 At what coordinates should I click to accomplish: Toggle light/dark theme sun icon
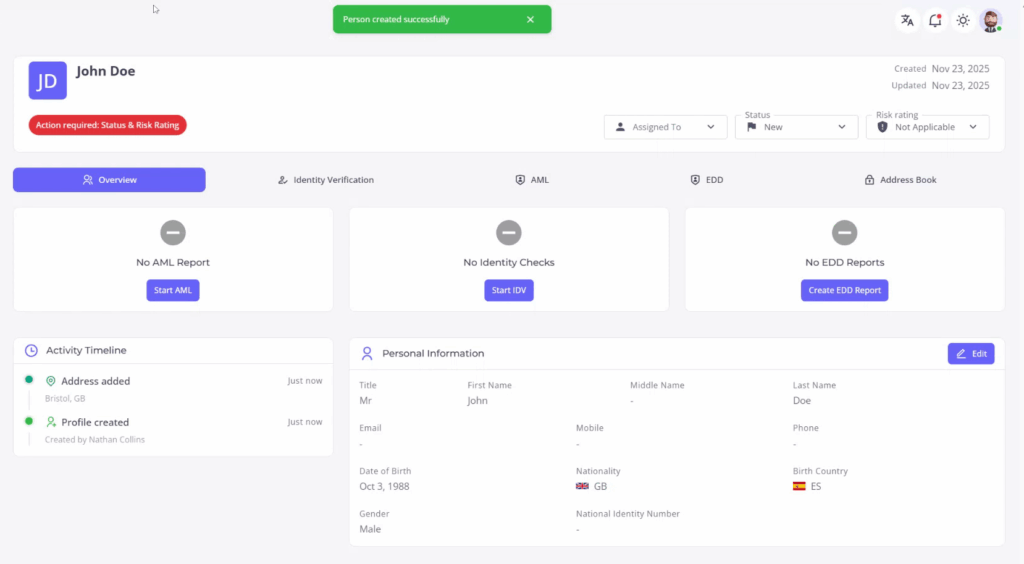(963, 20)
